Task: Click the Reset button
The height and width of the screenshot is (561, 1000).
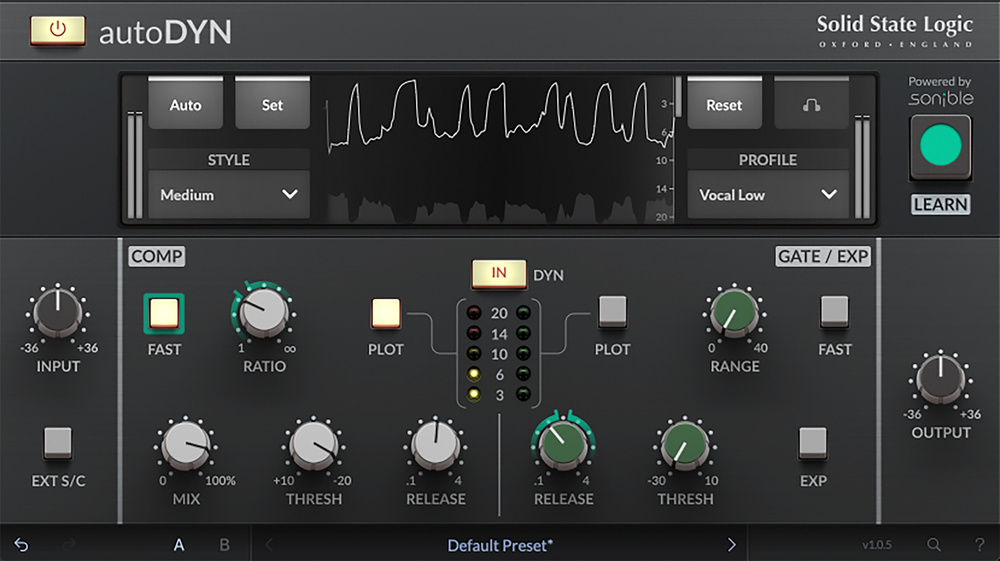Action: [x=724, y=105]
